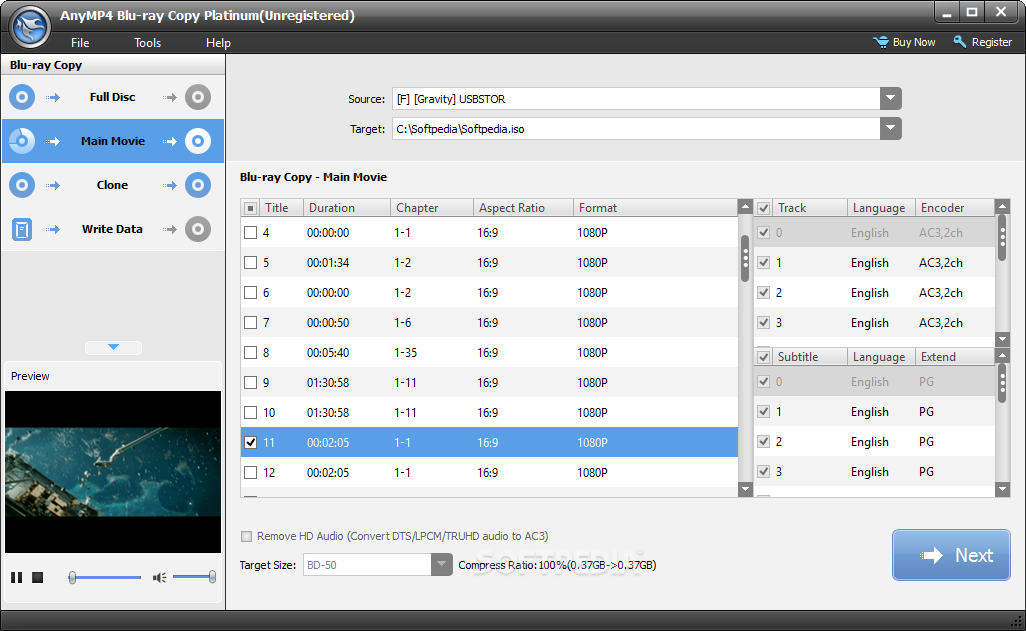Click the resize grip in status bar

(1017, 622)
